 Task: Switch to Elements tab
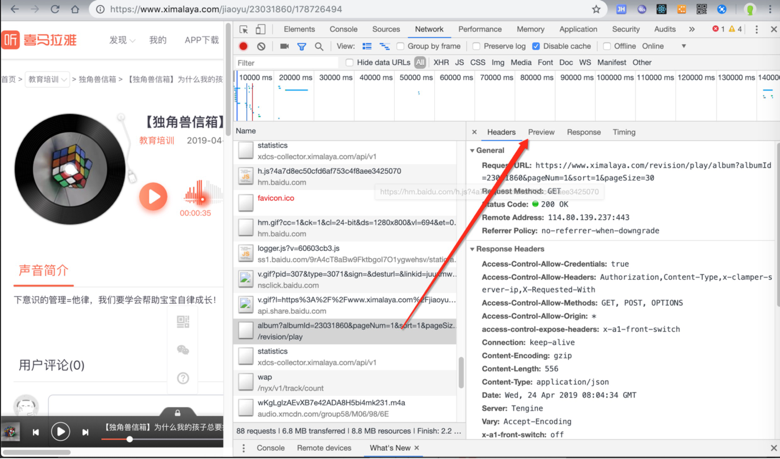pyautogui.click(x=299, y=29)
